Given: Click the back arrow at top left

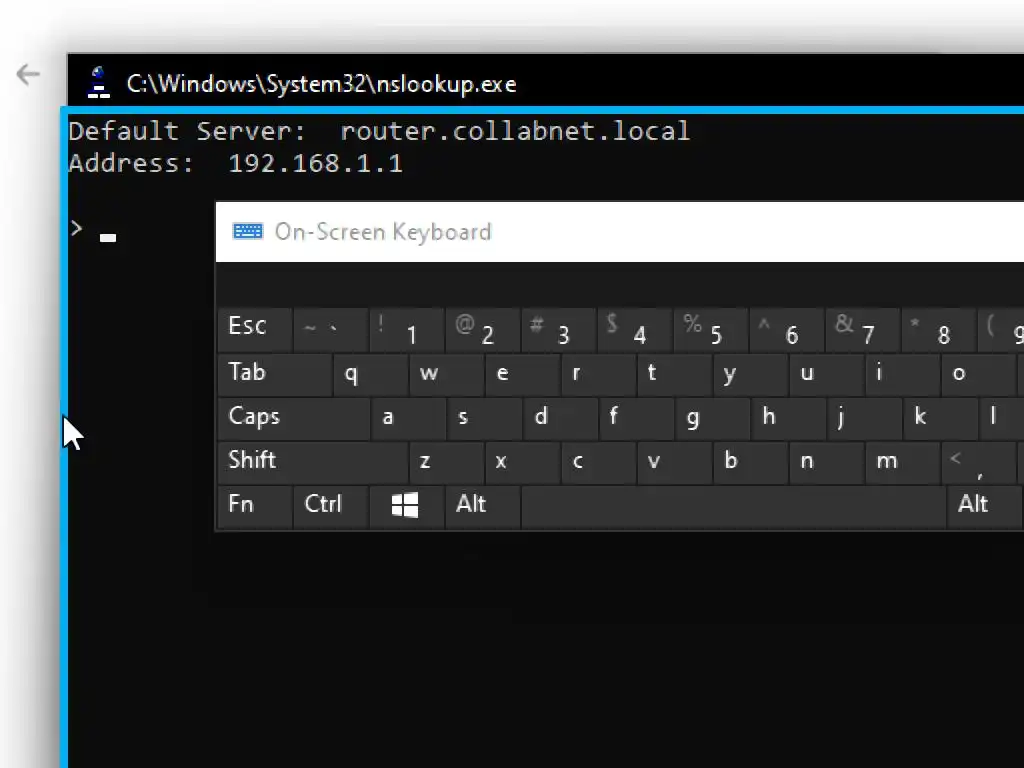Looking at the screenshot, I should 28,74.
